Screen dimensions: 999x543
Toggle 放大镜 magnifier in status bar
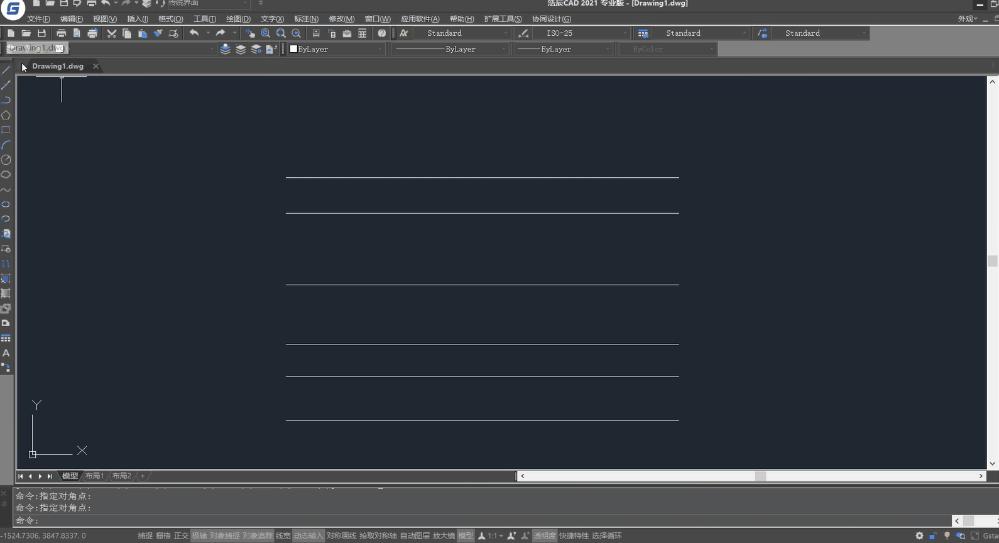tap(444, 536)
